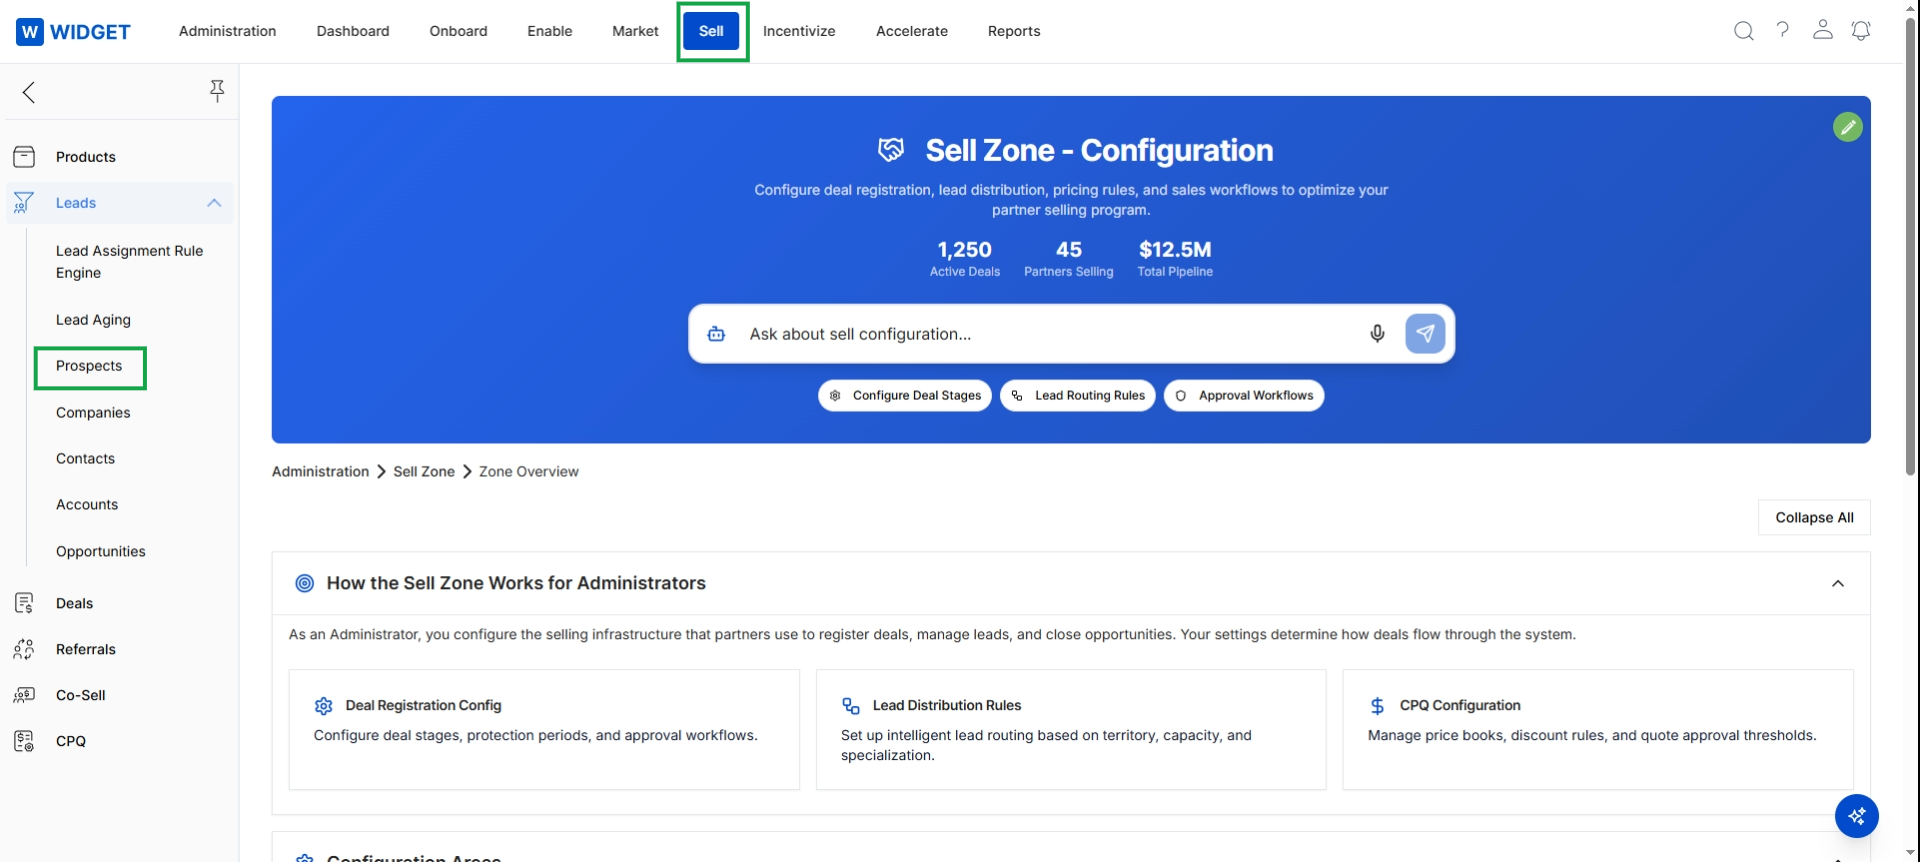Click Approval Workflows chip
This screenshot has width=1920, height=862.
1244,396
